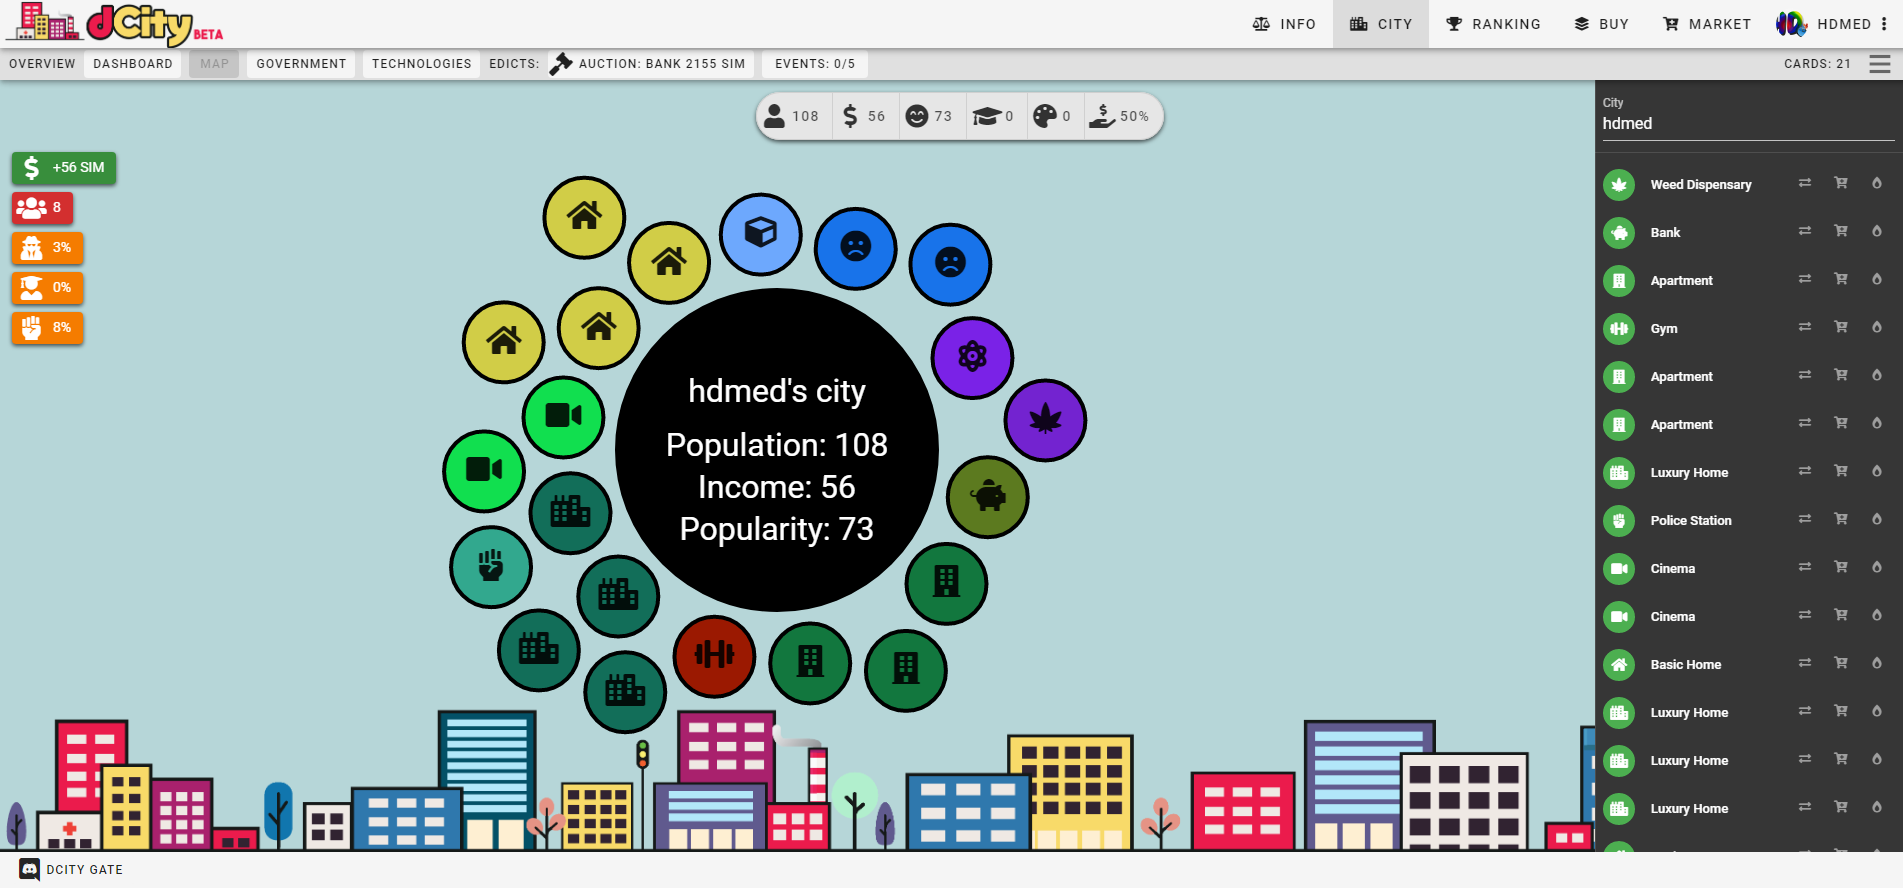Click the Weed Dispensary green leaf icon
Viewport: 1903px width, 888px height.
click(1619, 185)
